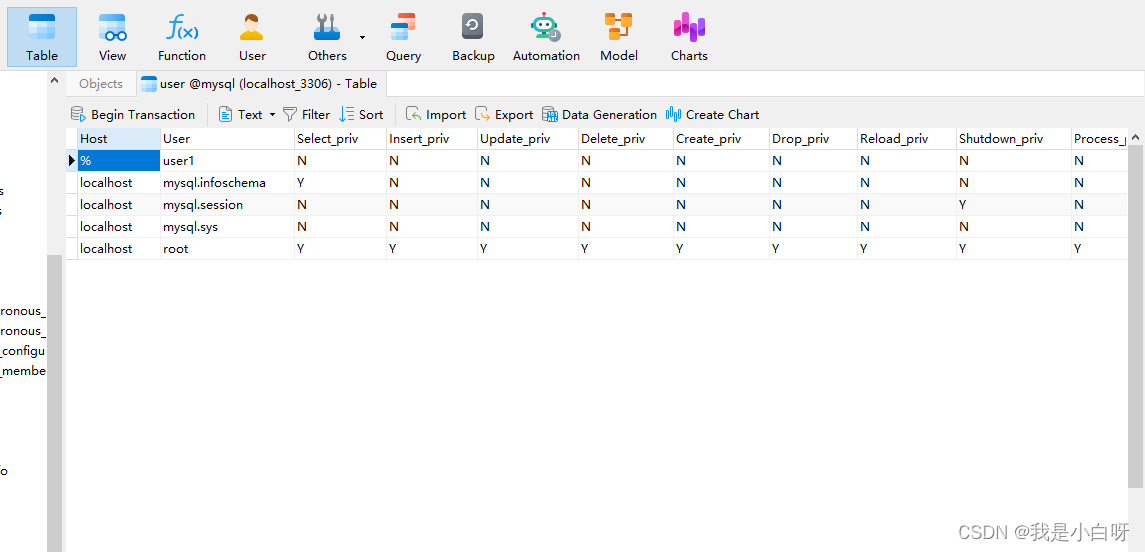Click the Sort button

coord(361,115)
